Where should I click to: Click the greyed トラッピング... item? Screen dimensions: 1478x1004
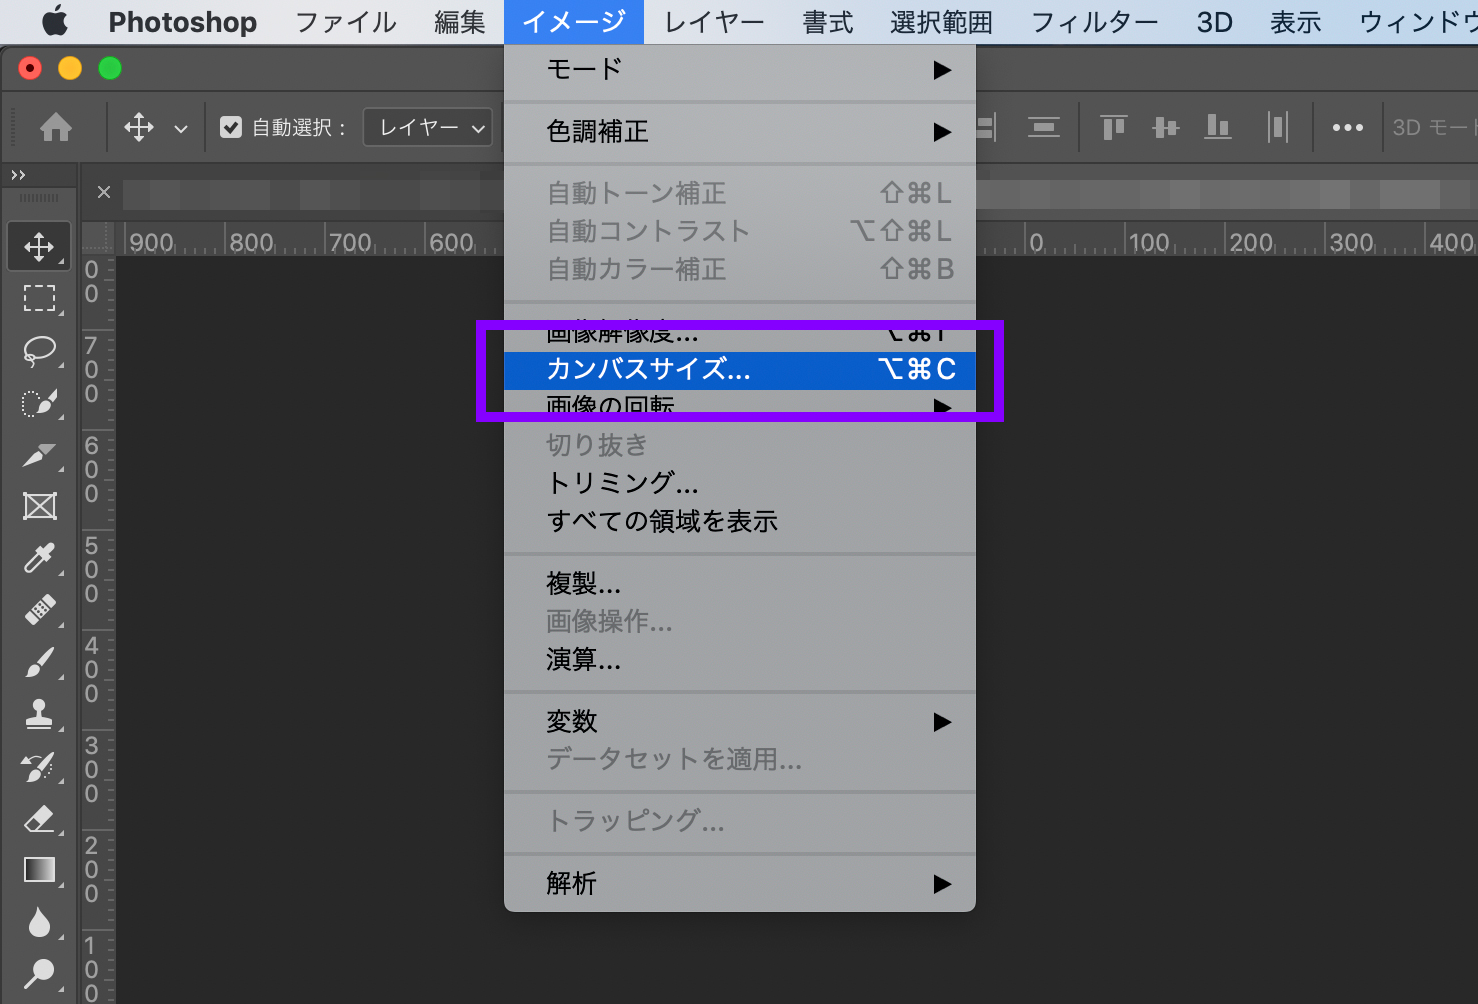click(740, 821)
